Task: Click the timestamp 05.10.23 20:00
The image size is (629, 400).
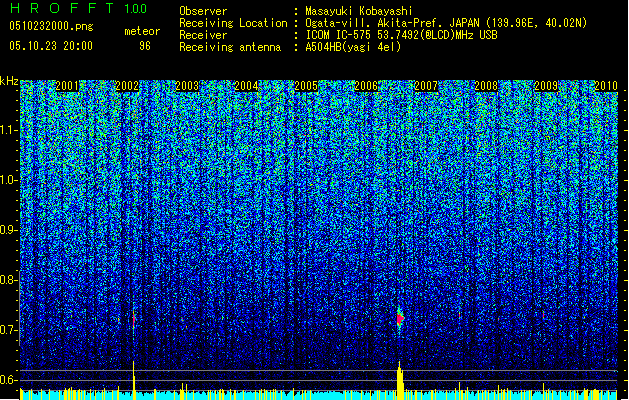Action: (x=51, y=46)
